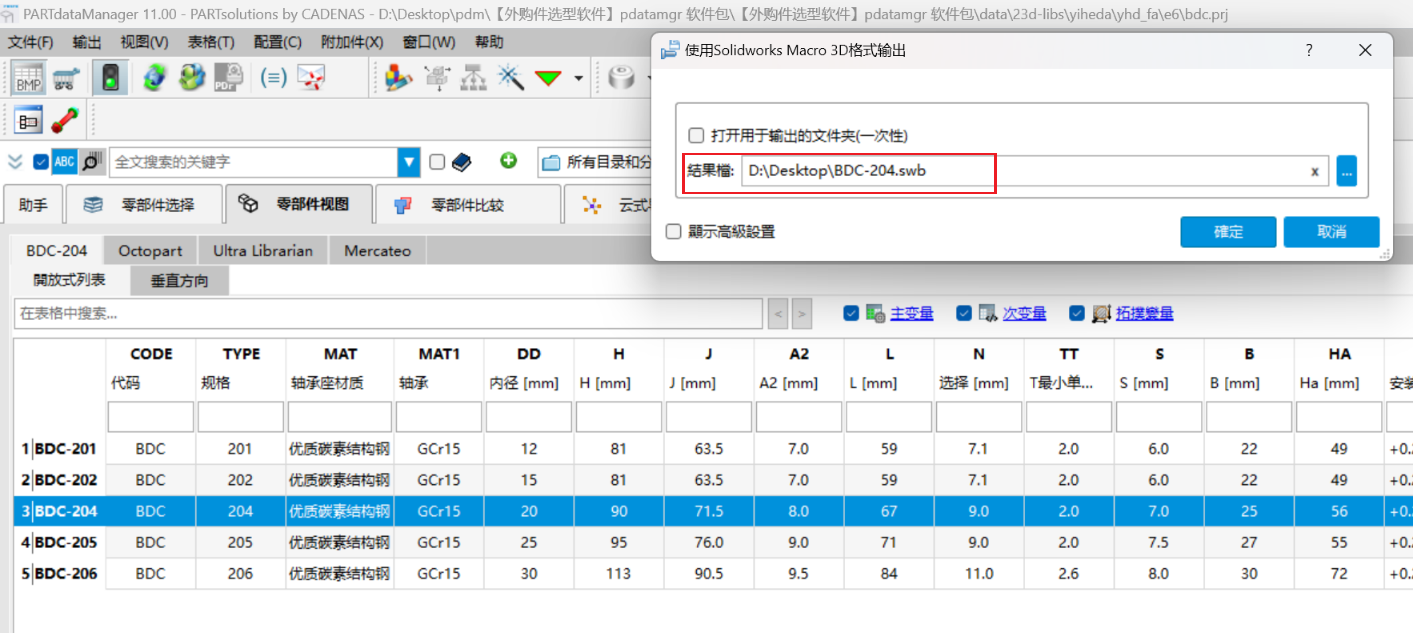Open the 附加件(X) menu

(x=352, y=42)
